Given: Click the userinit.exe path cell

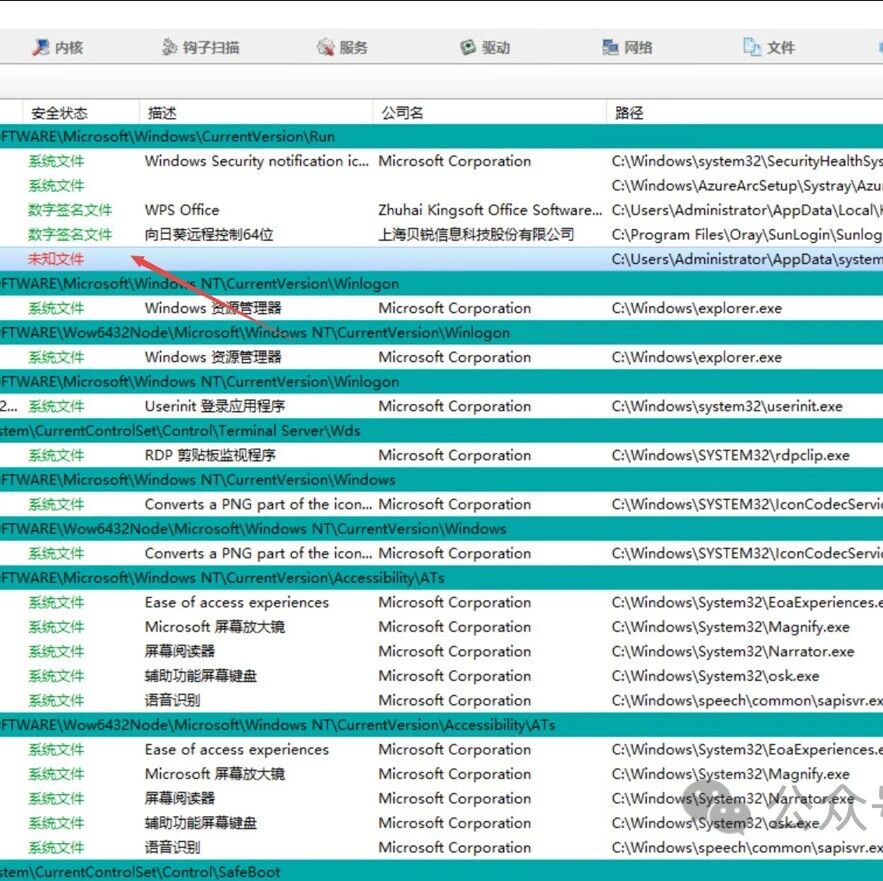Looking at the screenshot, I should (727, 406).
